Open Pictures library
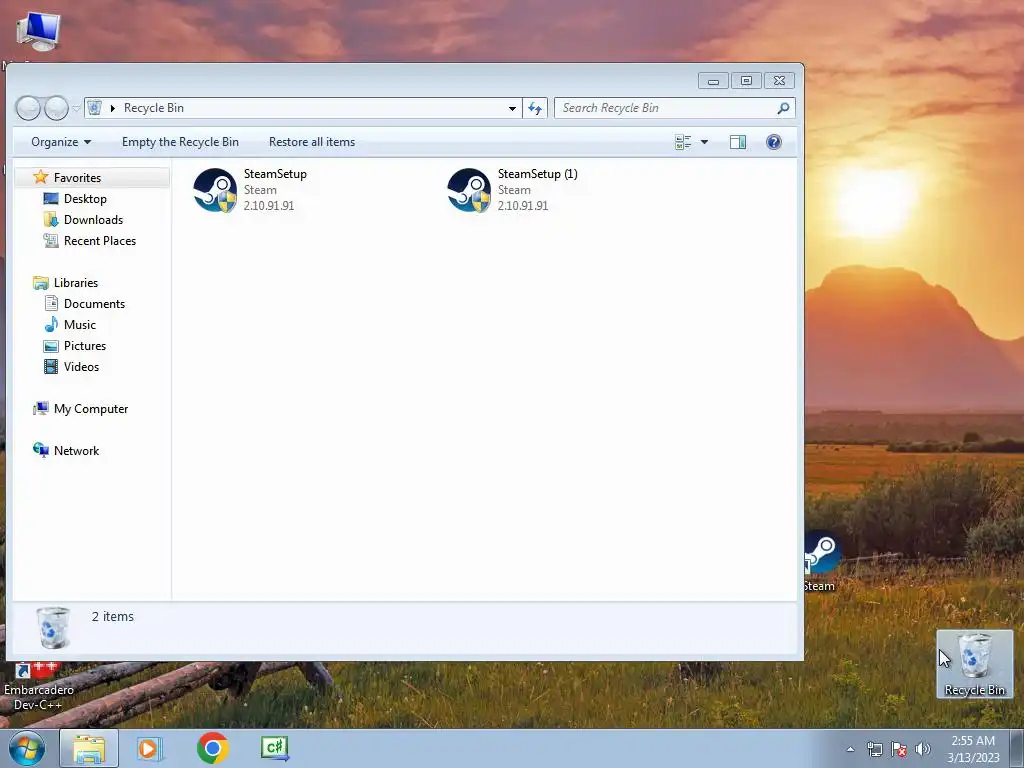Viewport: 1024px width, 768px height. pos(85,345)
